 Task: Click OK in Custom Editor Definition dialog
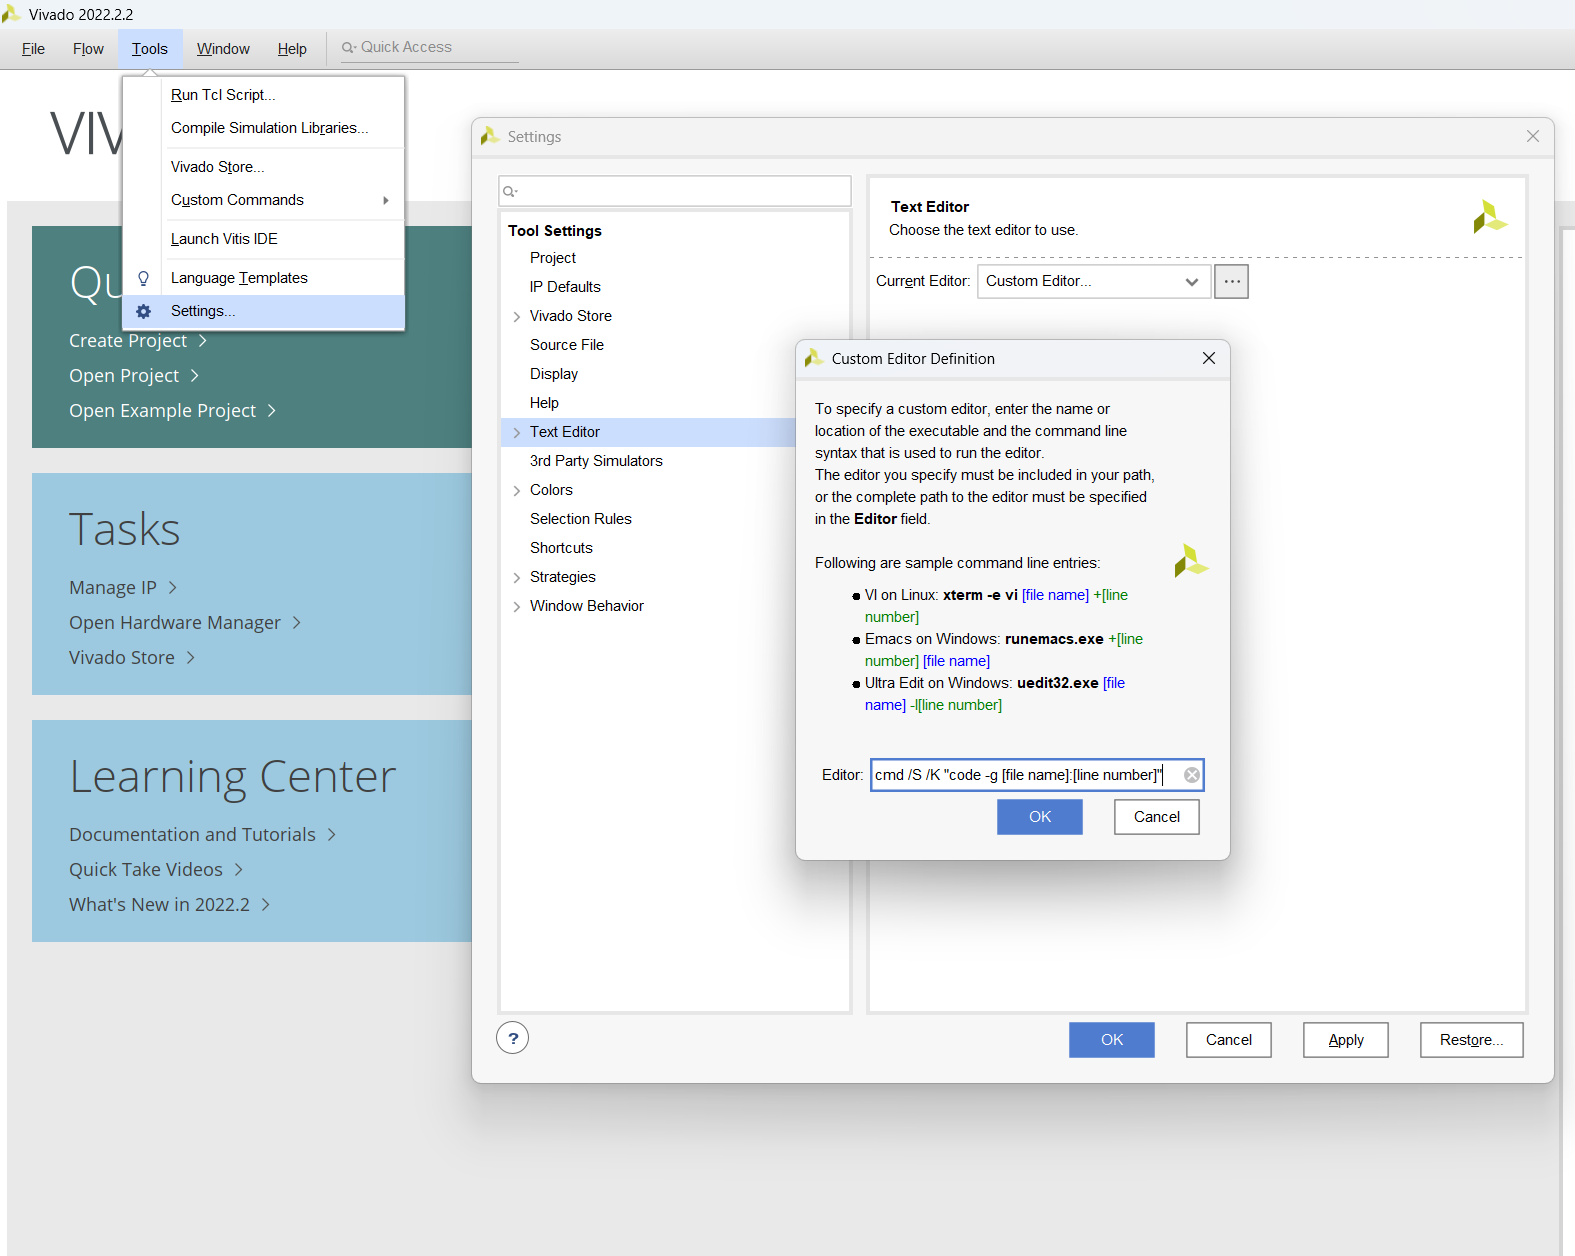1039,817
